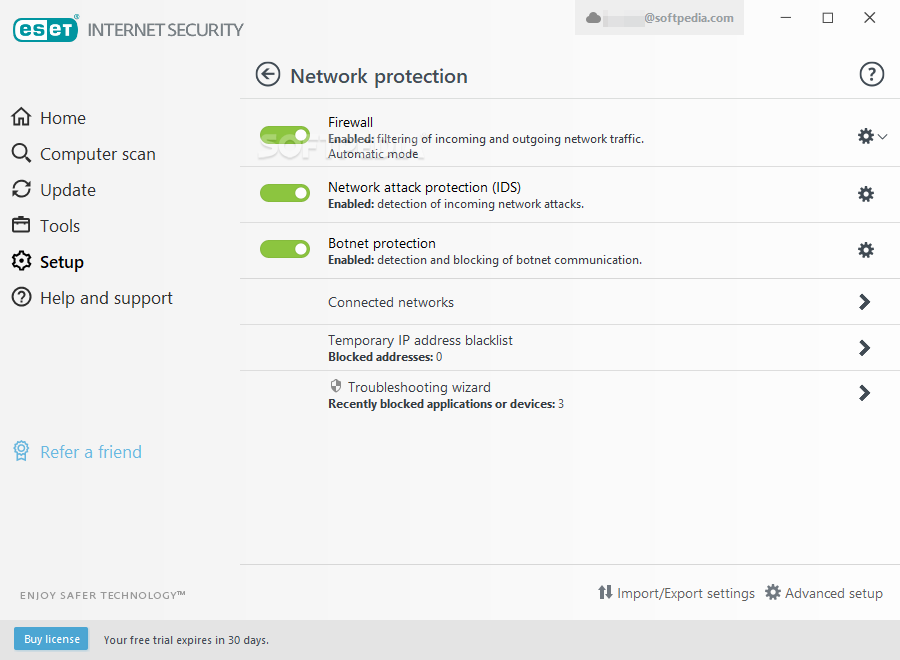
Task: Open Advanced setup
Action: [x=833, y=593]
